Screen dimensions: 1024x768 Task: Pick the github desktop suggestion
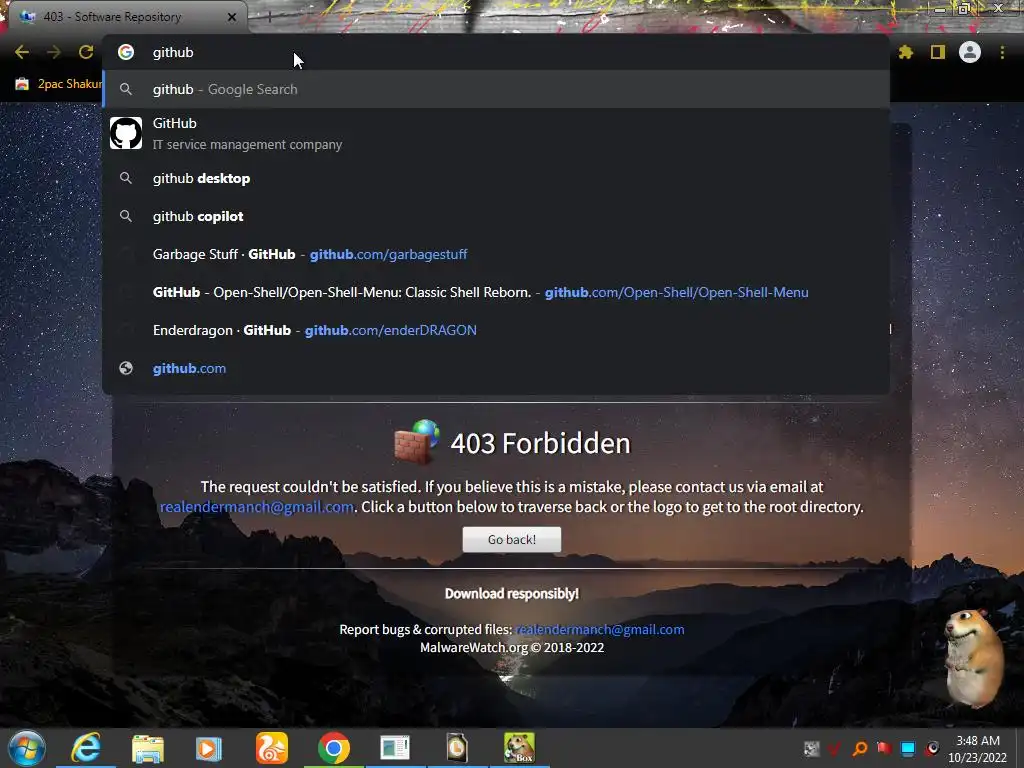coord(496,178)
